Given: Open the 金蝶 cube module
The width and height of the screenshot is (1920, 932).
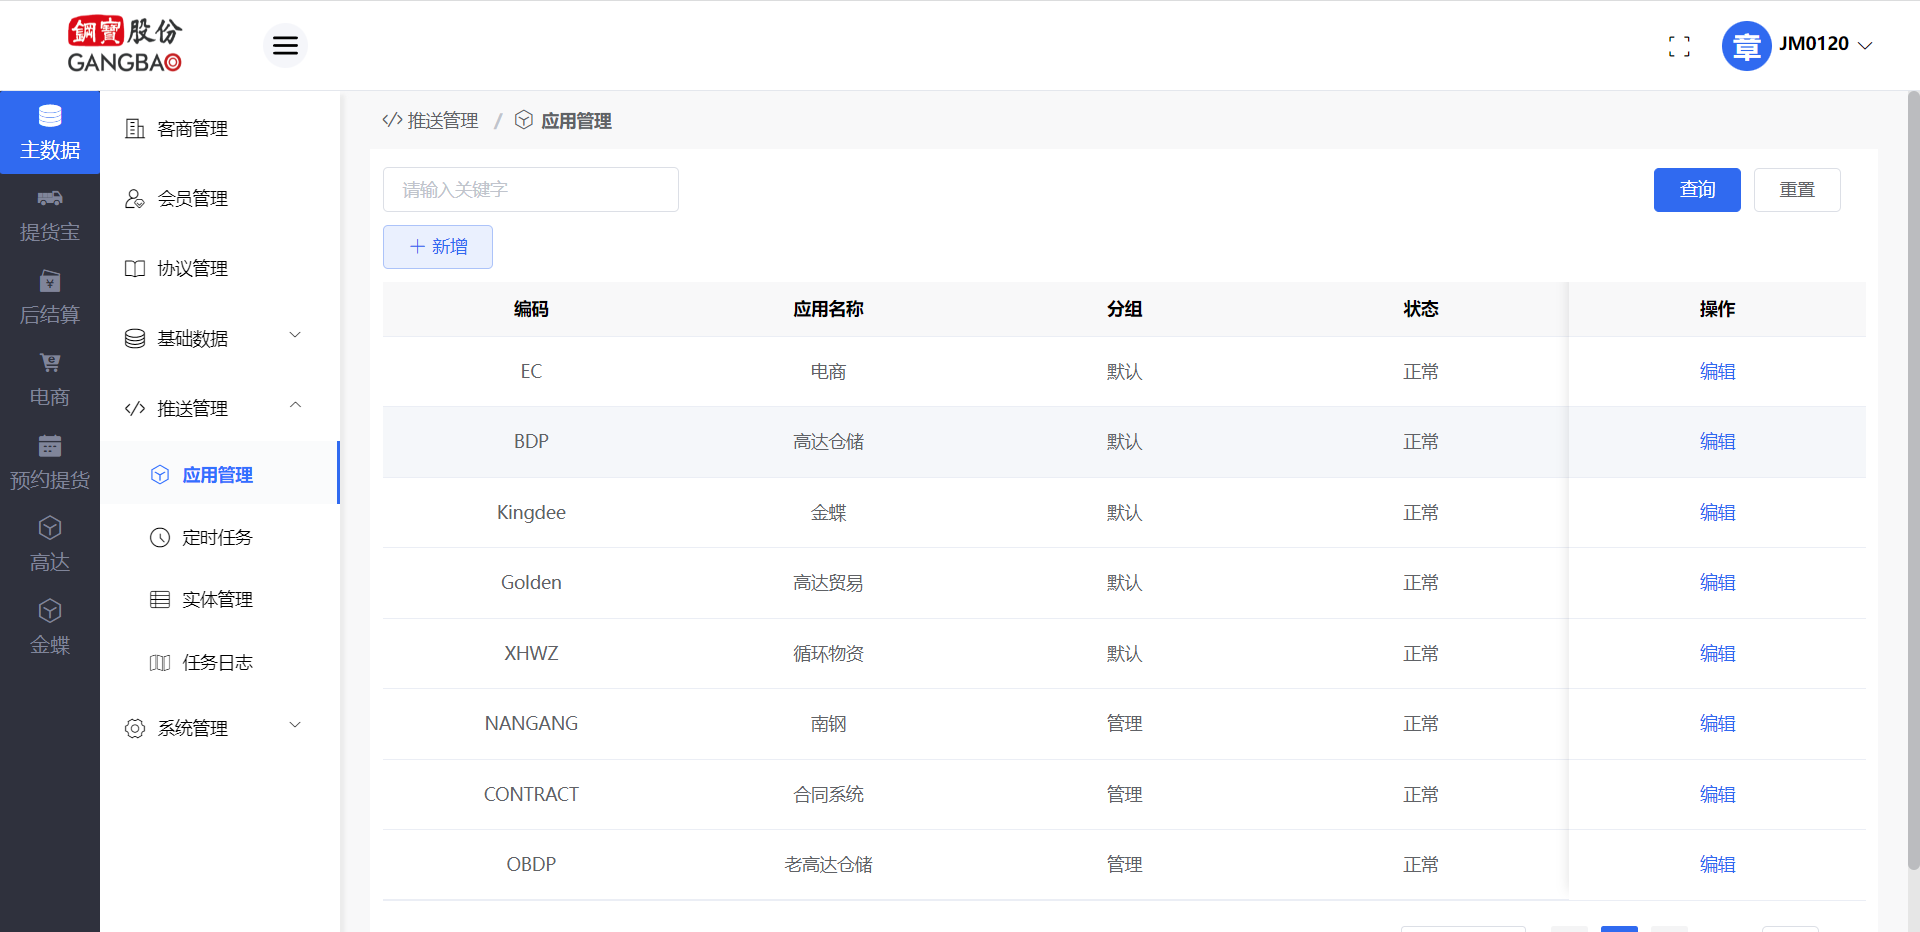Looking at the screenshot, I should coord(50,628).
